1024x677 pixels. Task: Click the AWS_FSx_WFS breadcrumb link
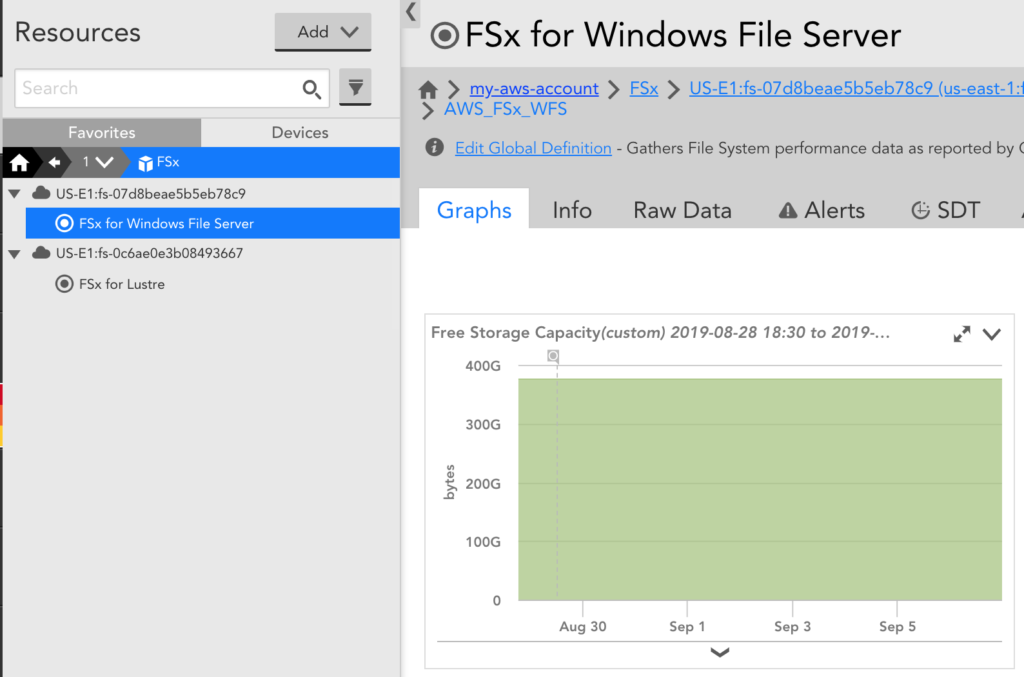point(505,109)
